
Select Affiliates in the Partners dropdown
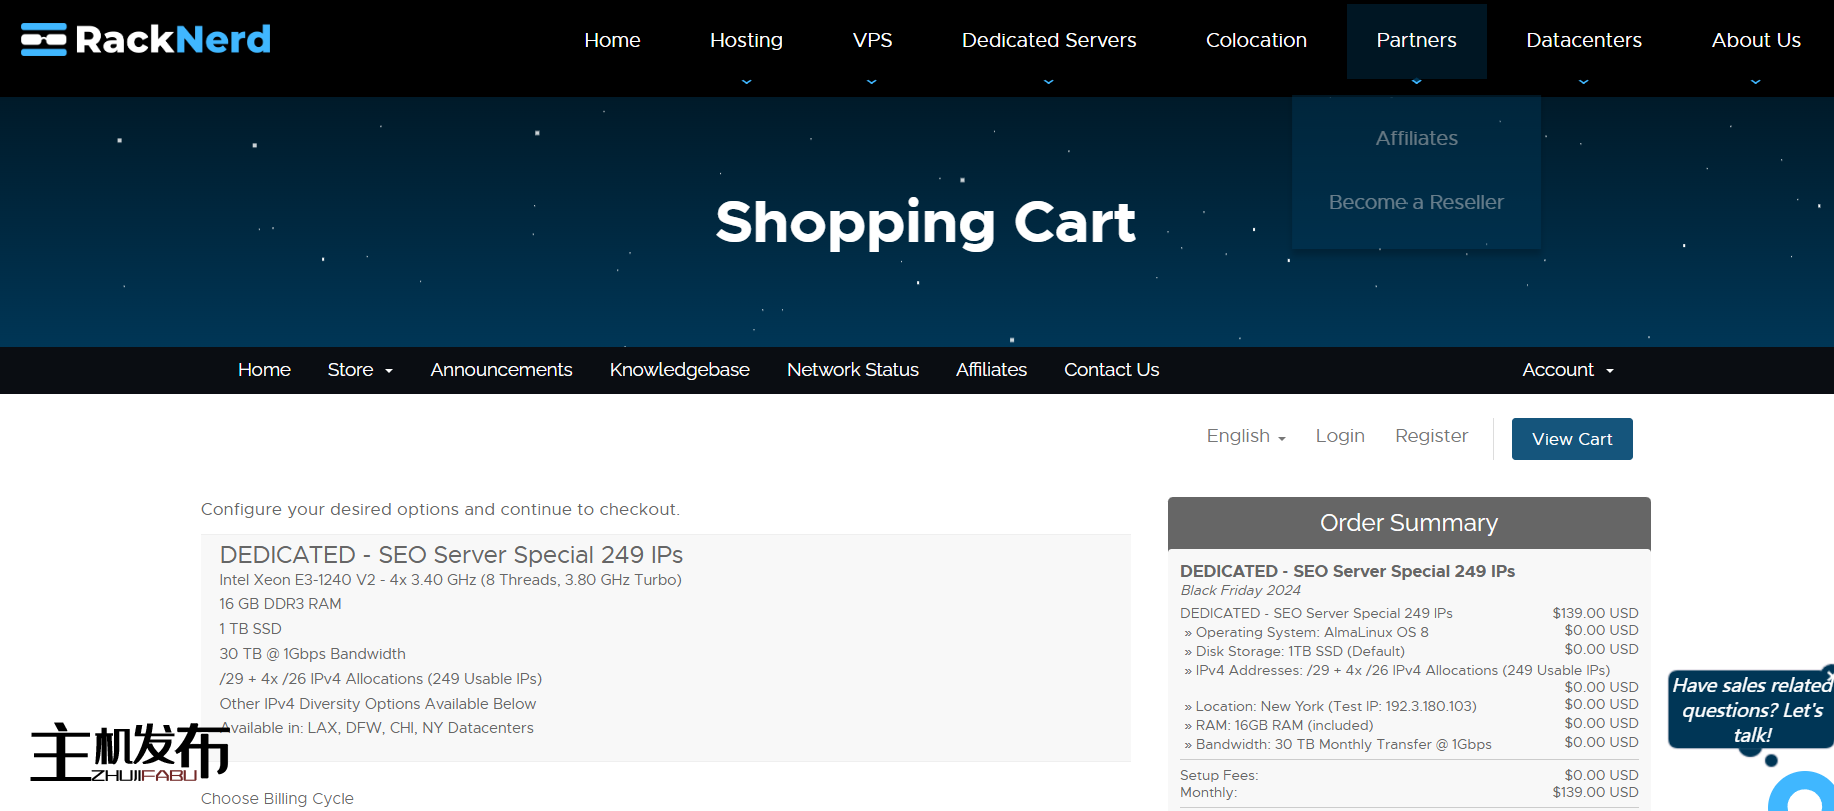[x=1416, y=138]
